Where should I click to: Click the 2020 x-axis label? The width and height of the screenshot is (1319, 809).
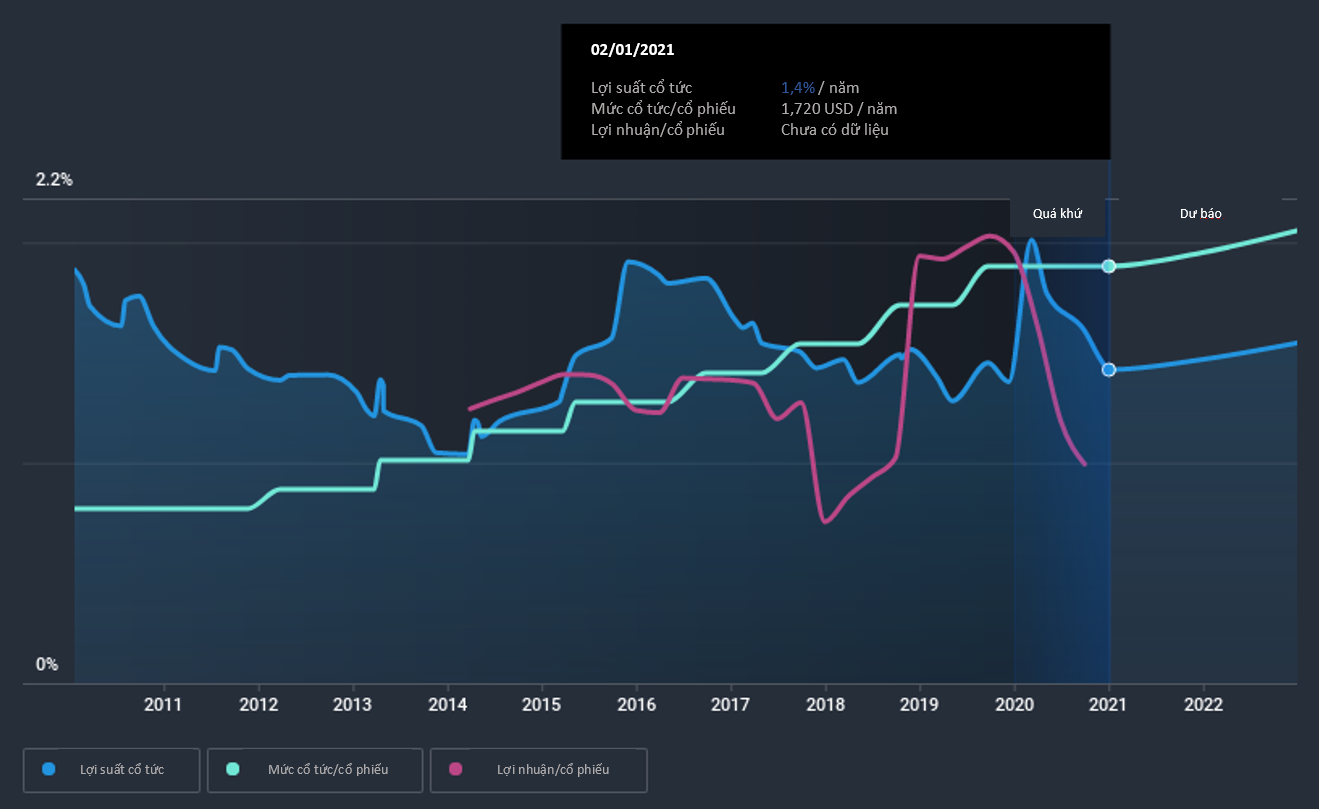click(1014, 705)
